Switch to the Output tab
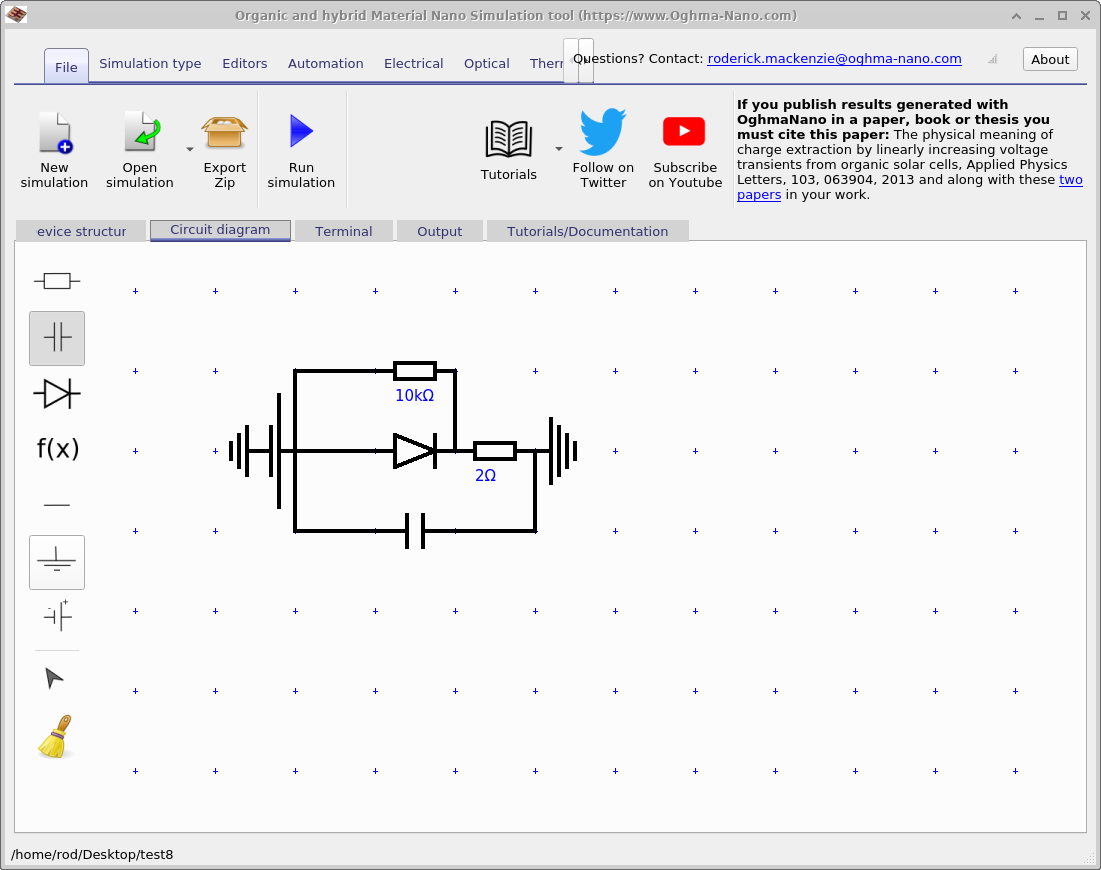The image size is (1101, 870). click(x=439, y=231)
